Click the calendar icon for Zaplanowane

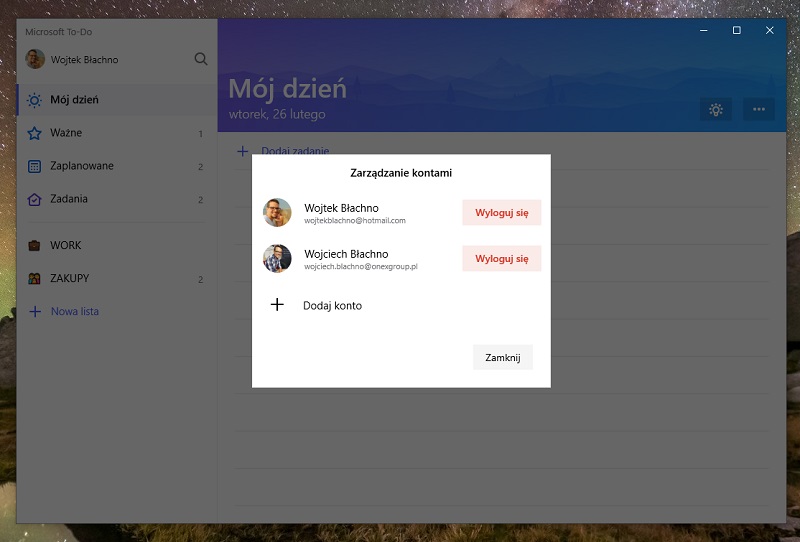34,166
